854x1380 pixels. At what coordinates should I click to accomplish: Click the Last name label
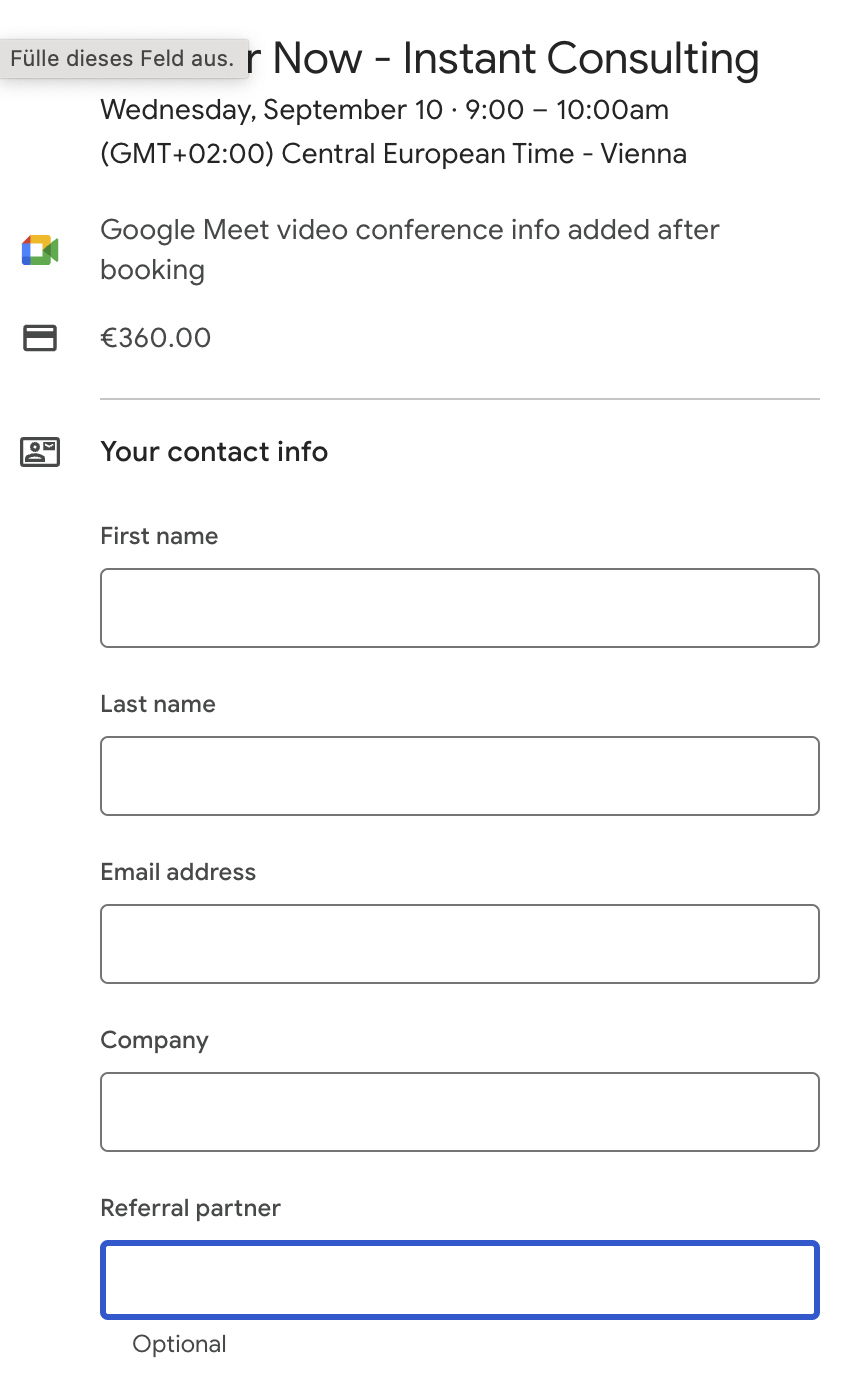pos(158,704)
